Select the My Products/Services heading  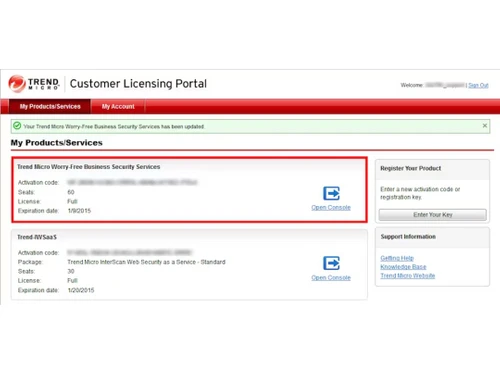[57, 143]
